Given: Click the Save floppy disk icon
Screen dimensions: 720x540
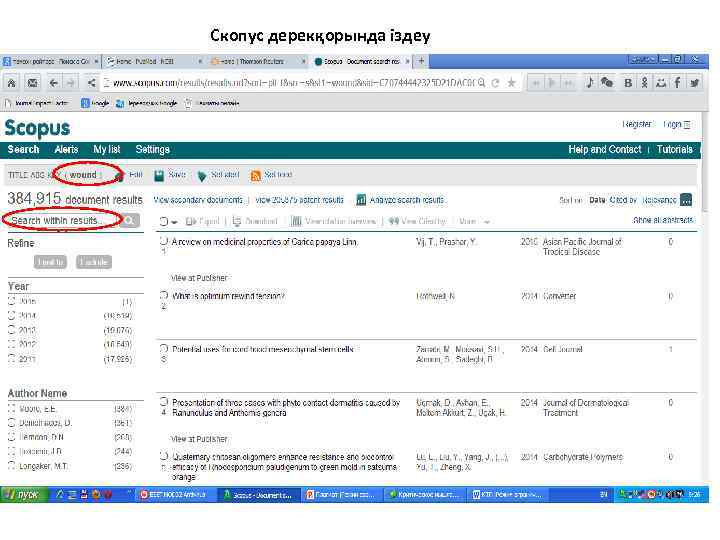Looking at the screenshot, I should click(159, 175).
